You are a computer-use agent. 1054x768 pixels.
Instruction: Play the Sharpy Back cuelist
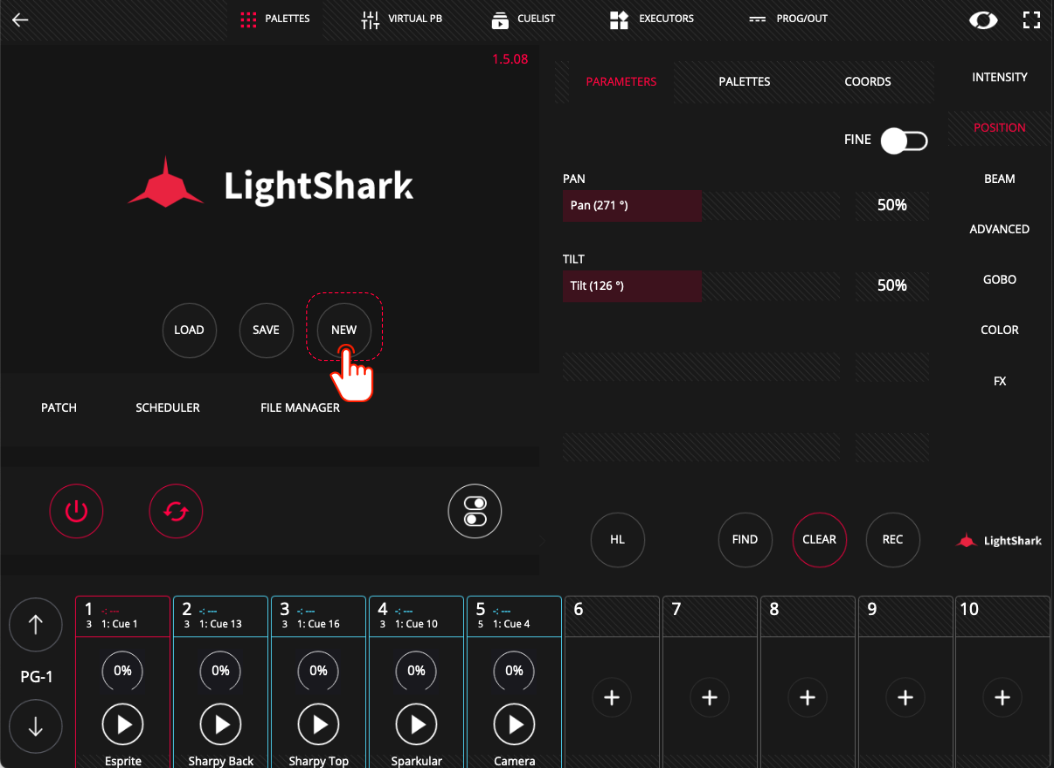220,724
